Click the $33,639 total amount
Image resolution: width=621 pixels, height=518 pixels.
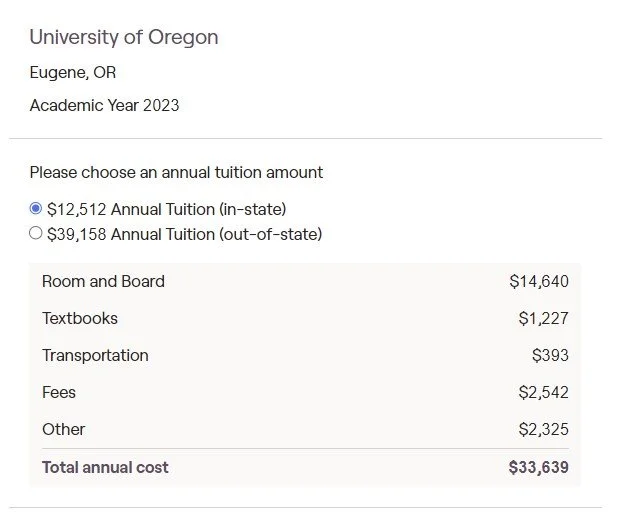(x=538, y=467)
